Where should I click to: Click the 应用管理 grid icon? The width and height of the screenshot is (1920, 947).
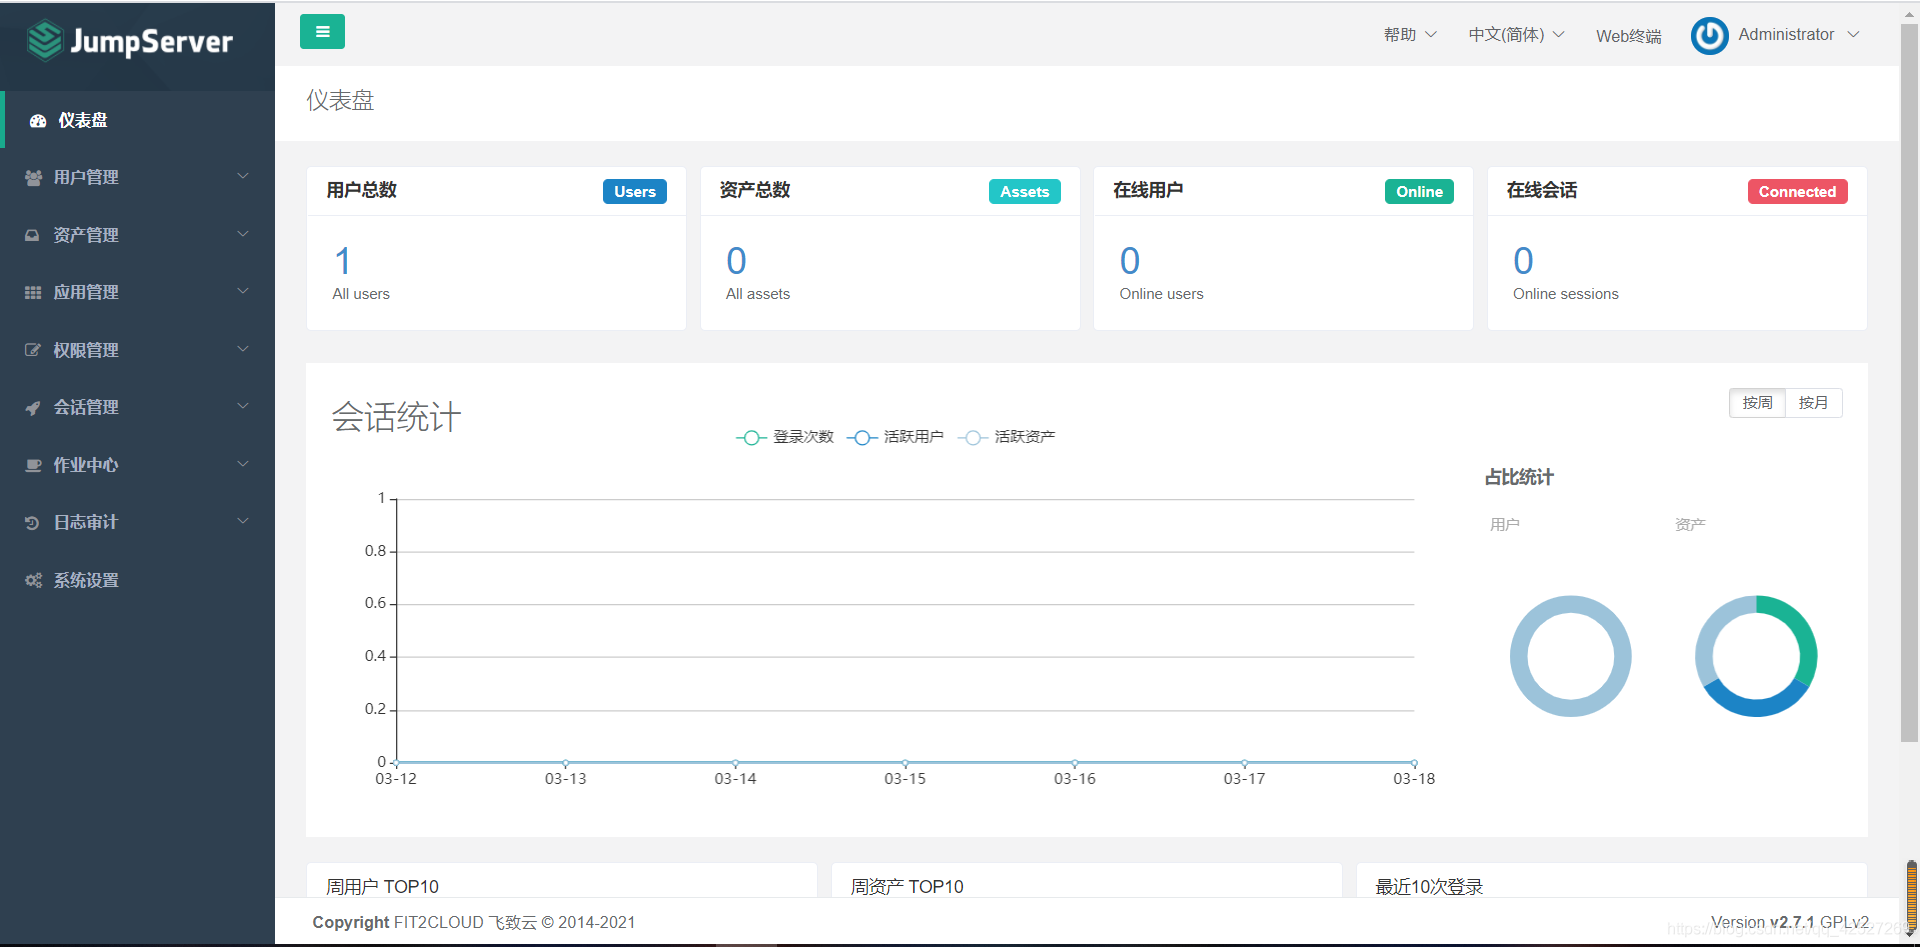(33, 293)
